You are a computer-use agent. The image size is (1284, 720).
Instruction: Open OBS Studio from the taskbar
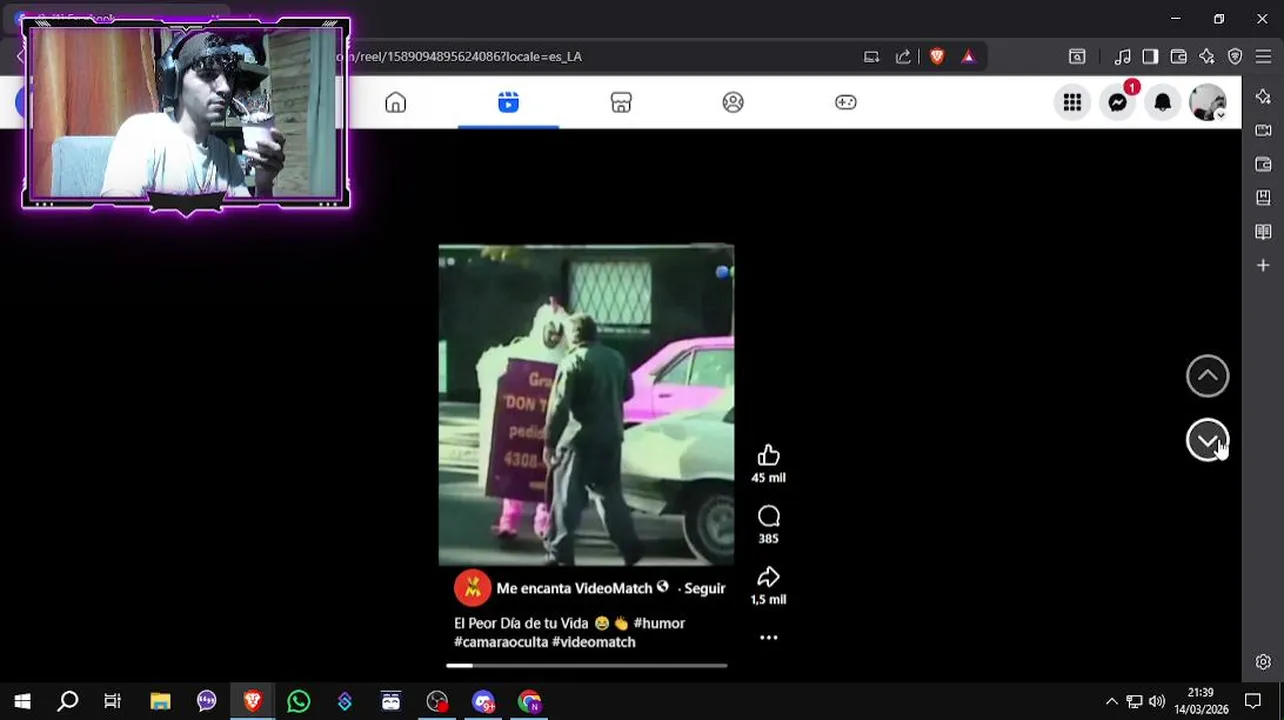[x=437, y=701]
